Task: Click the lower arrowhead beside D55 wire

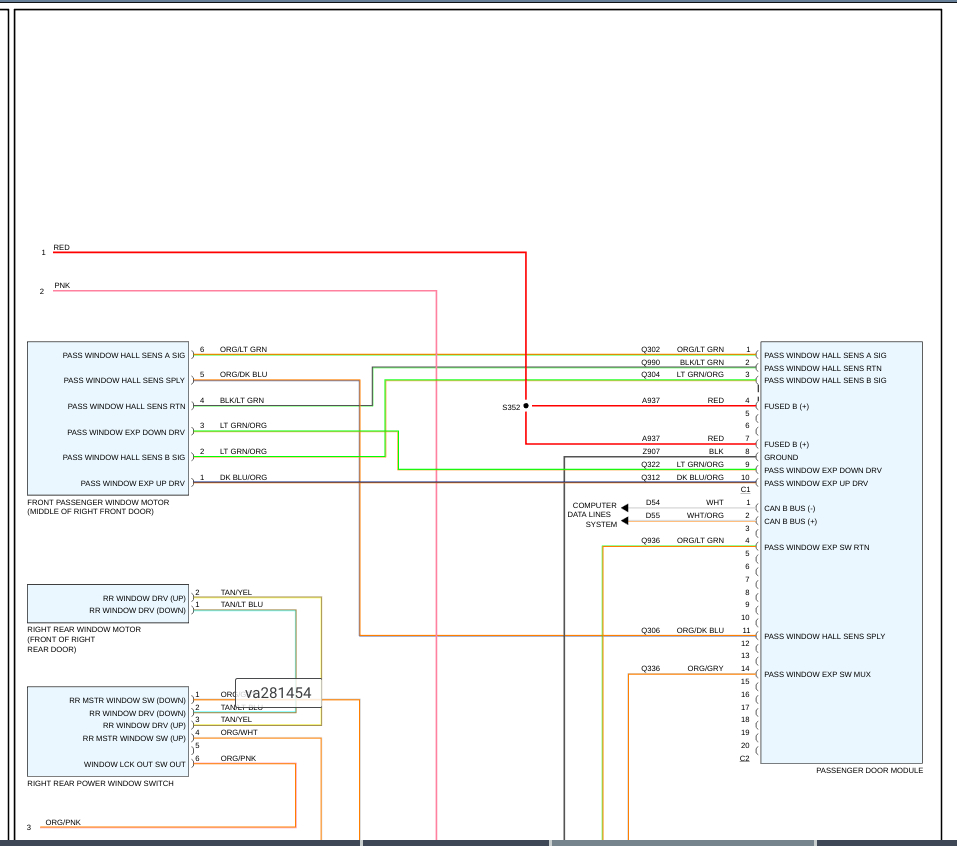Action: (x=624, y=521)
